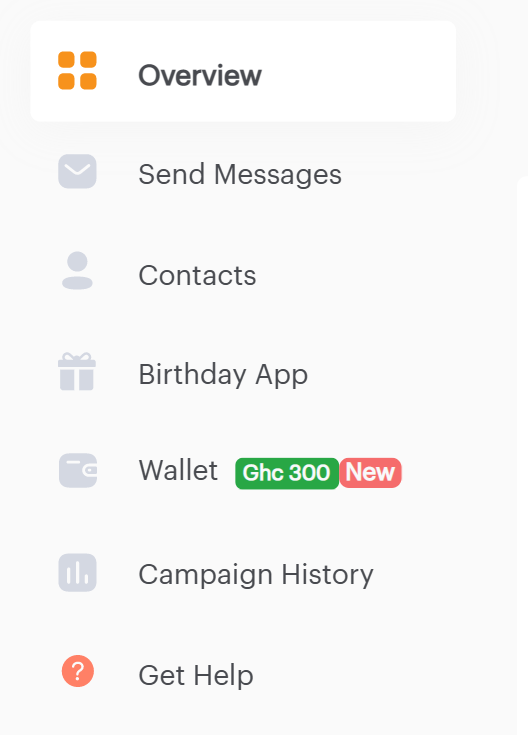Click the orange grid Overview icon
Image resolution: width=528 pixels, height=735 pixels.
[x=77, y=70]
